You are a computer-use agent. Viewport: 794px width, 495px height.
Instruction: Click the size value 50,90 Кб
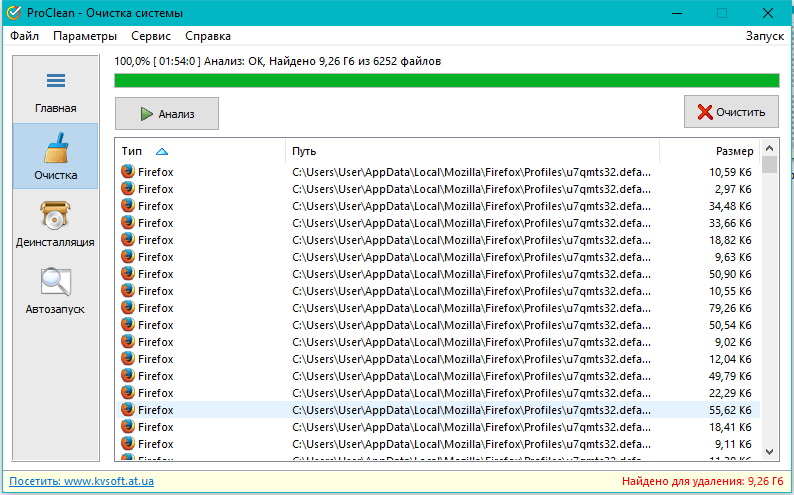pyautogui.click(x=730, y=274)
